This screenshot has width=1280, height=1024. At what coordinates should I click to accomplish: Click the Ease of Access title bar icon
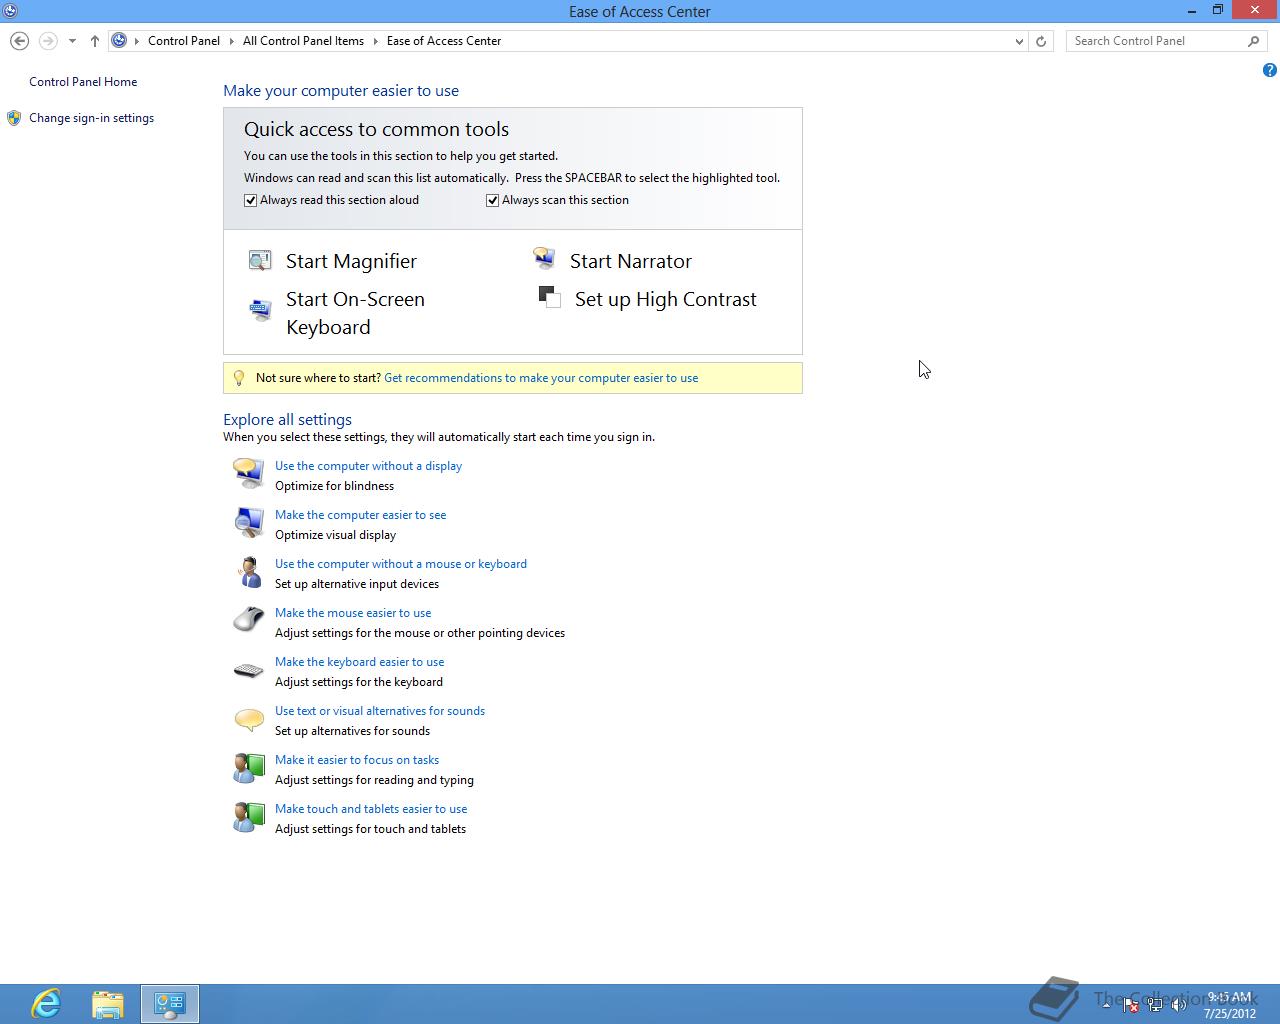pyautogui.click(x=9, y=11)
